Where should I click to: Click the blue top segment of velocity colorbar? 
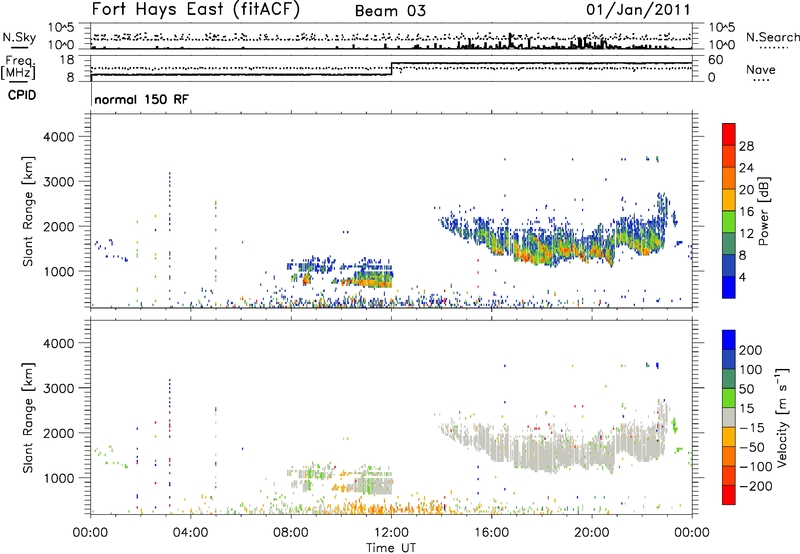coord(729,340)
